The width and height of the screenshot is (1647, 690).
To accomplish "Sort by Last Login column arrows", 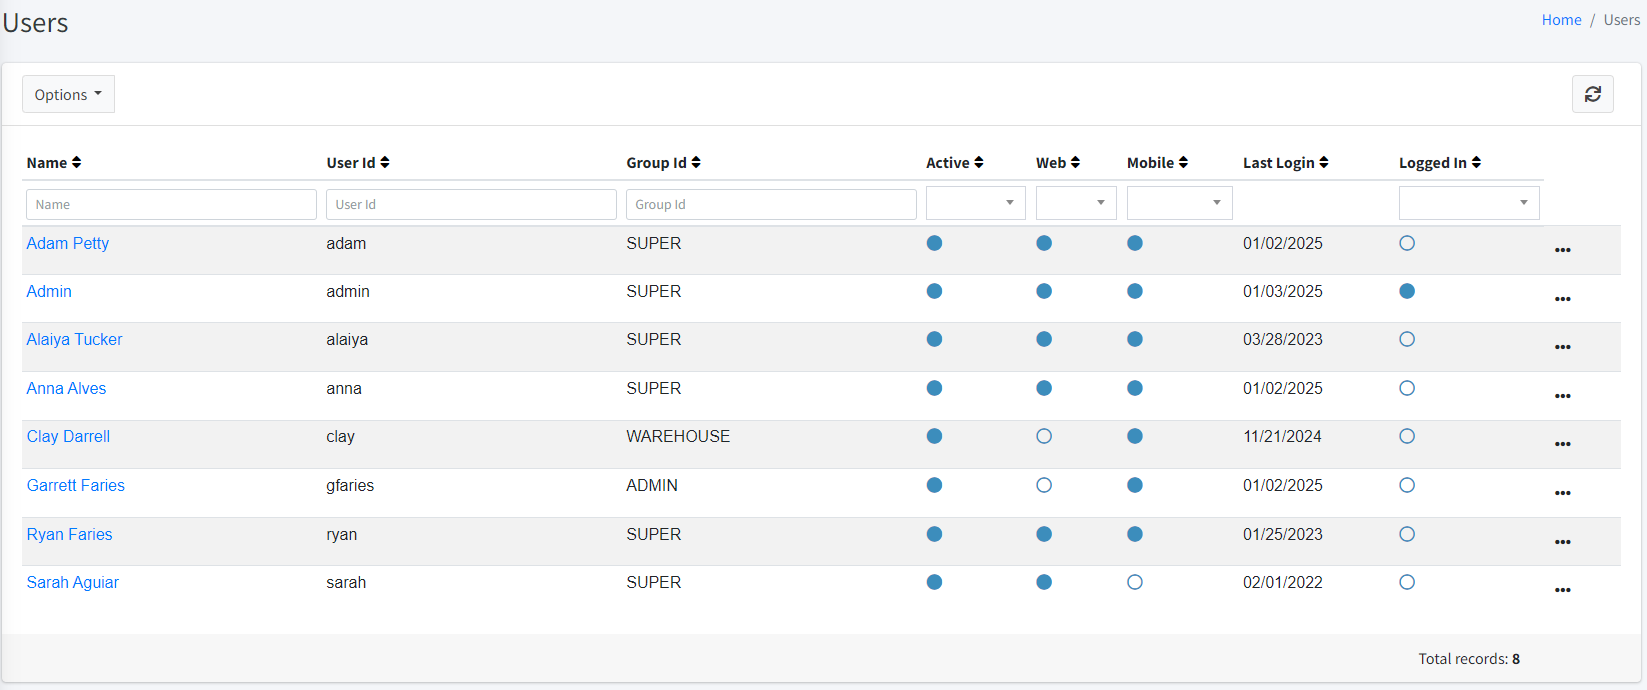I will tap(1324, 163).
